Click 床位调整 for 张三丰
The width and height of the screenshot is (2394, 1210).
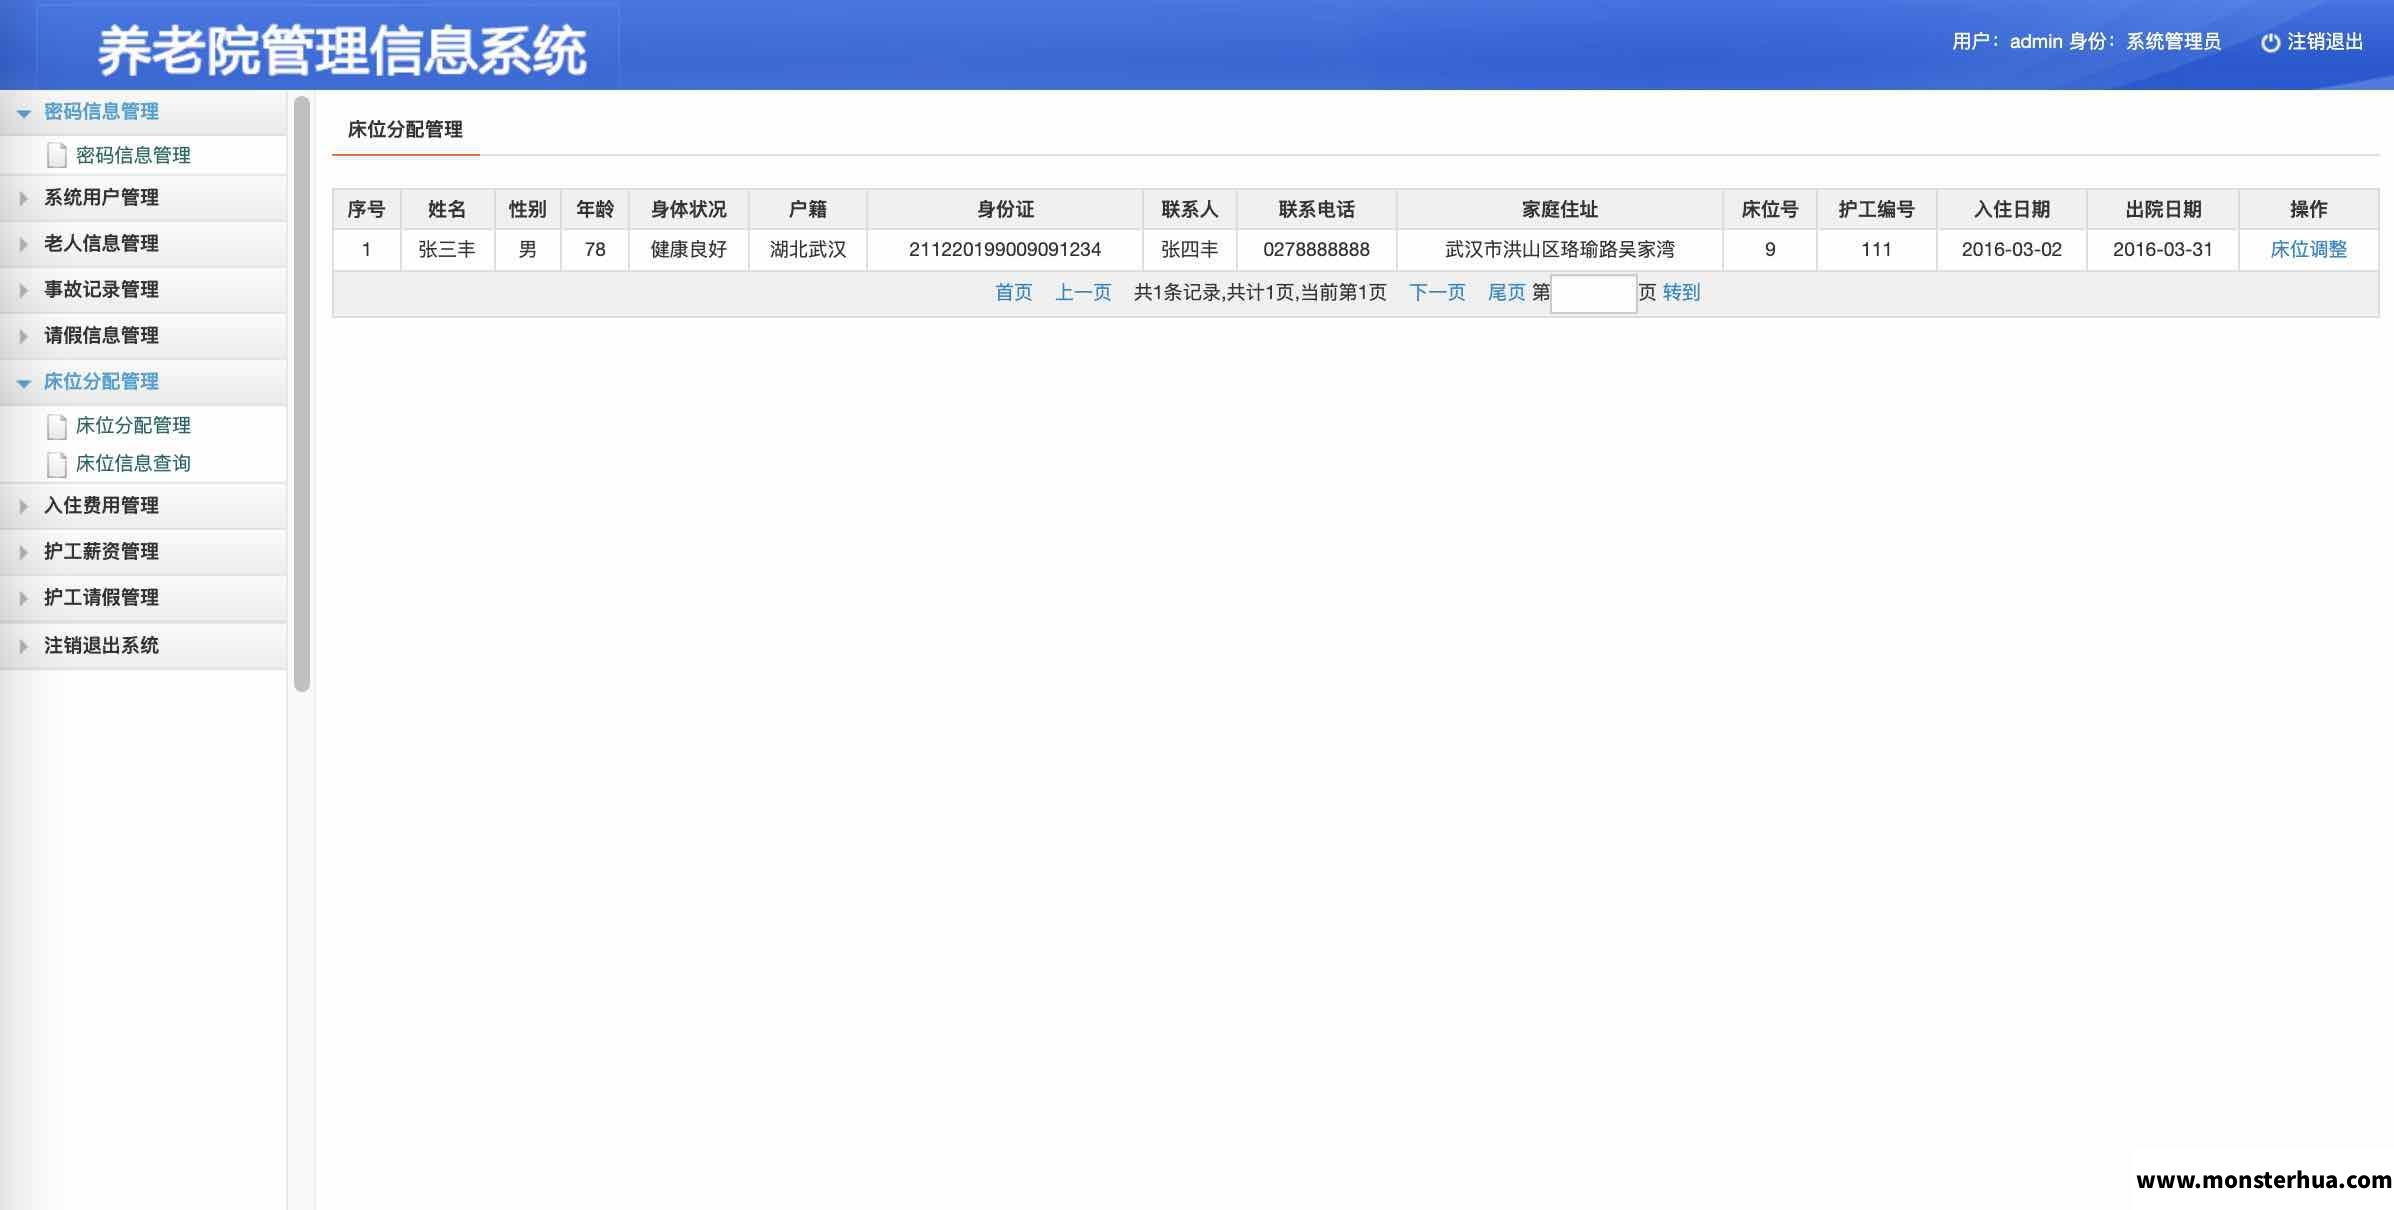[2308, 250]
